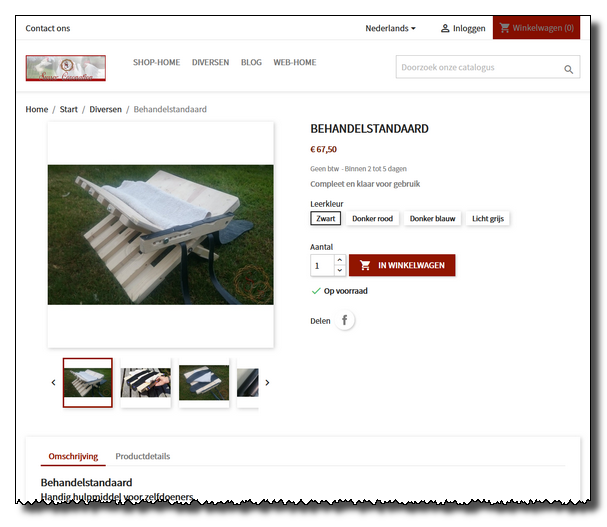Select the first product thumbnail on grass
The height and width of the screenshot is (527, 607).
pos(88,383)
